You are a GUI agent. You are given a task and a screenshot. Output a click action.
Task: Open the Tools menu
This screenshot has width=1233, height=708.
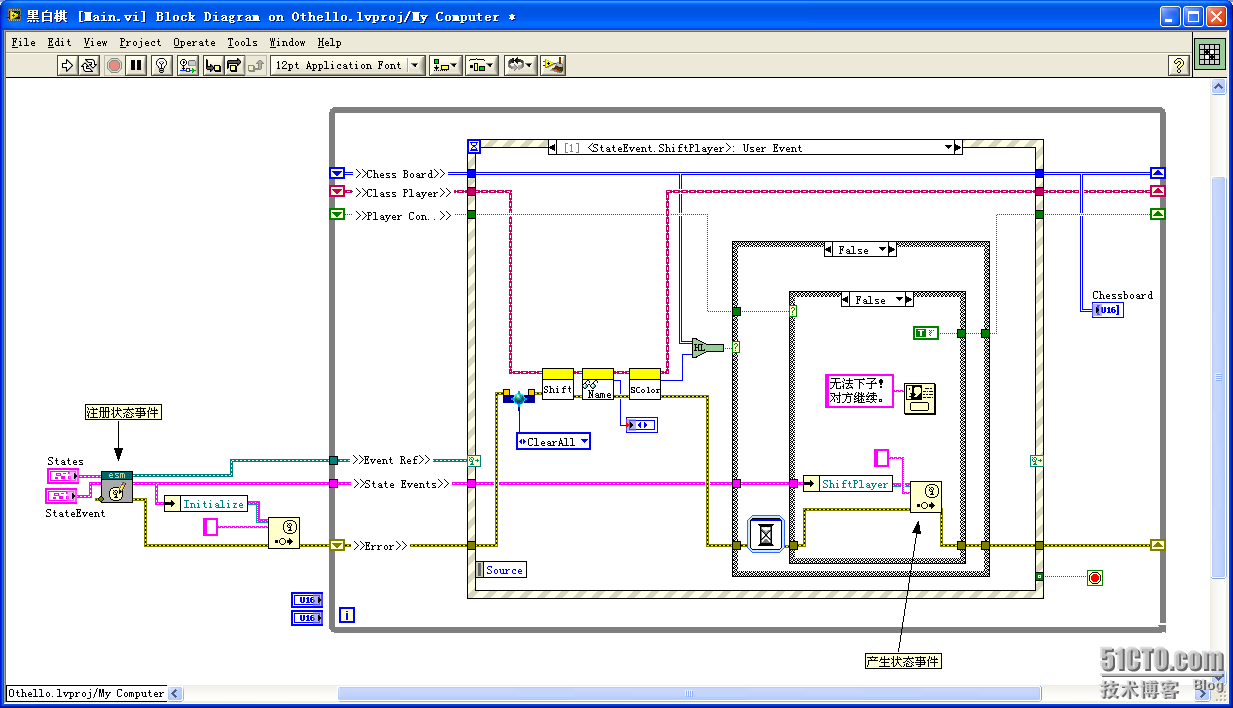tap(242, 42)
